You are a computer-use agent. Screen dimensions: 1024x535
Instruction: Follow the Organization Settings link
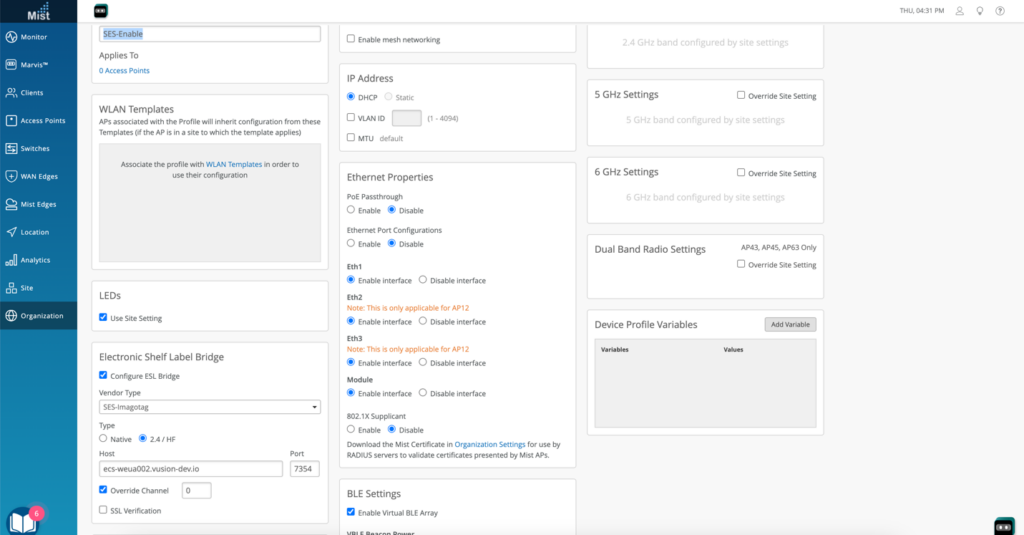point(490,444)
